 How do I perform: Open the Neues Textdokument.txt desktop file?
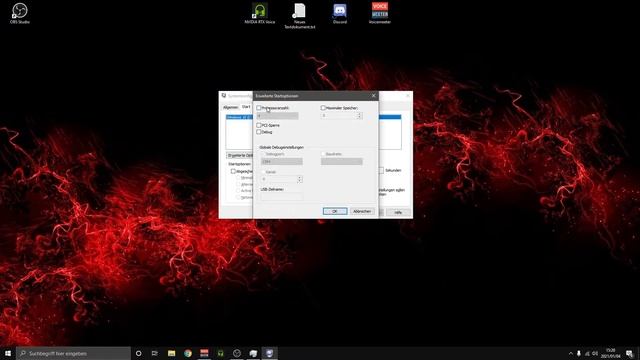(300, 16)
